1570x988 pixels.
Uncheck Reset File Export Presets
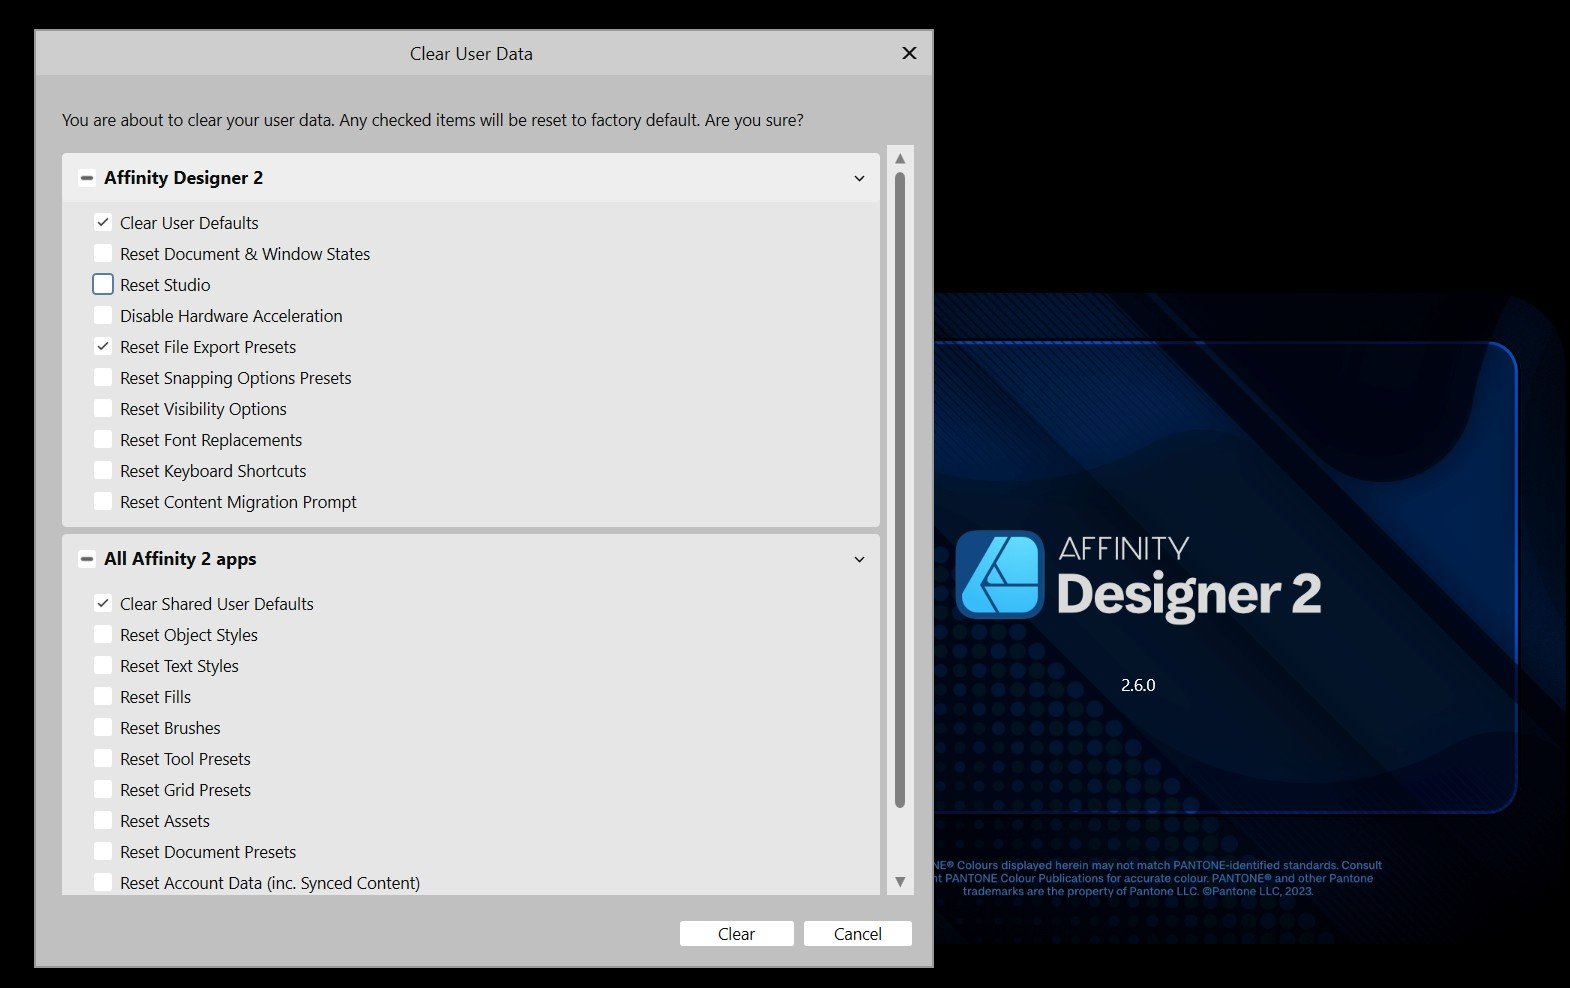[103, 347]
